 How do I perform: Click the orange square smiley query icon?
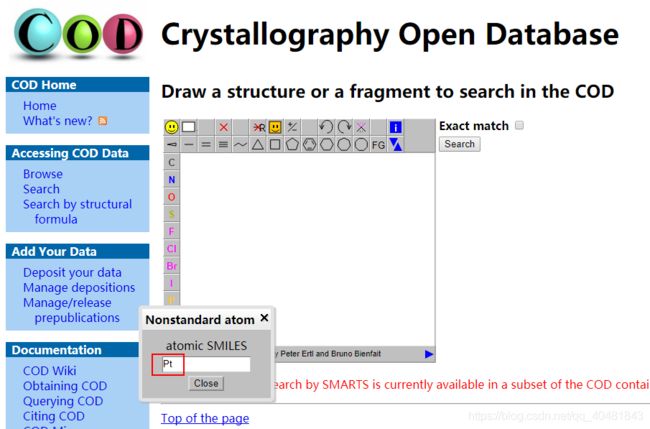pyautogui.click(x=275, y=127)
